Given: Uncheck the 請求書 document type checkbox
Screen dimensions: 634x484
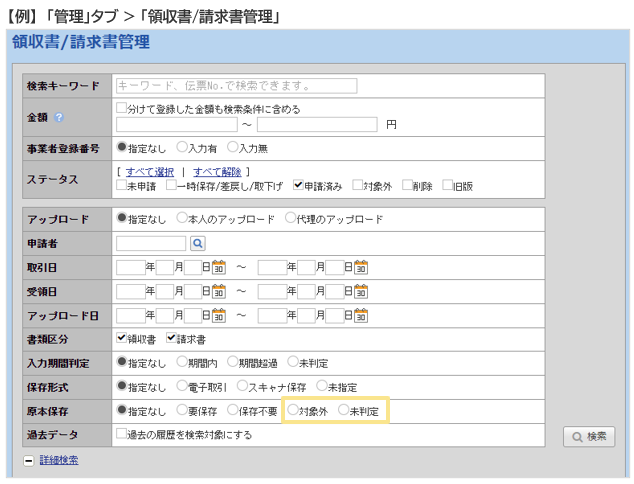Looking at the screenshot, I should point(172,339).
